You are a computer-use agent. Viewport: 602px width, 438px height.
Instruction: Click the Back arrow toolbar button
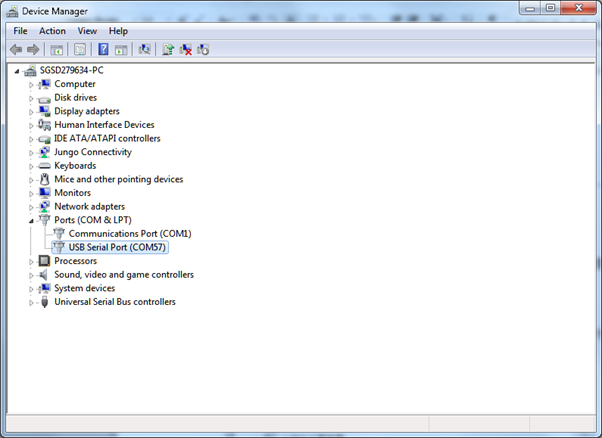pyautogui.click(x=16, y=49)
